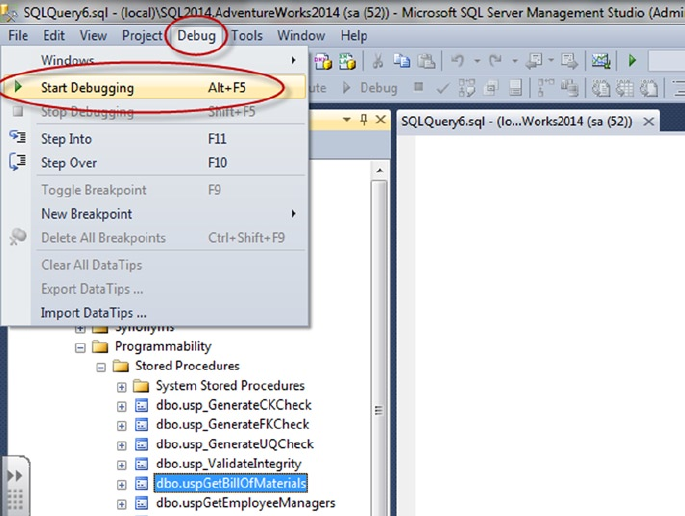Click the Paste toolbar icon
The image size is (685, 516).
tap(426, 61)
